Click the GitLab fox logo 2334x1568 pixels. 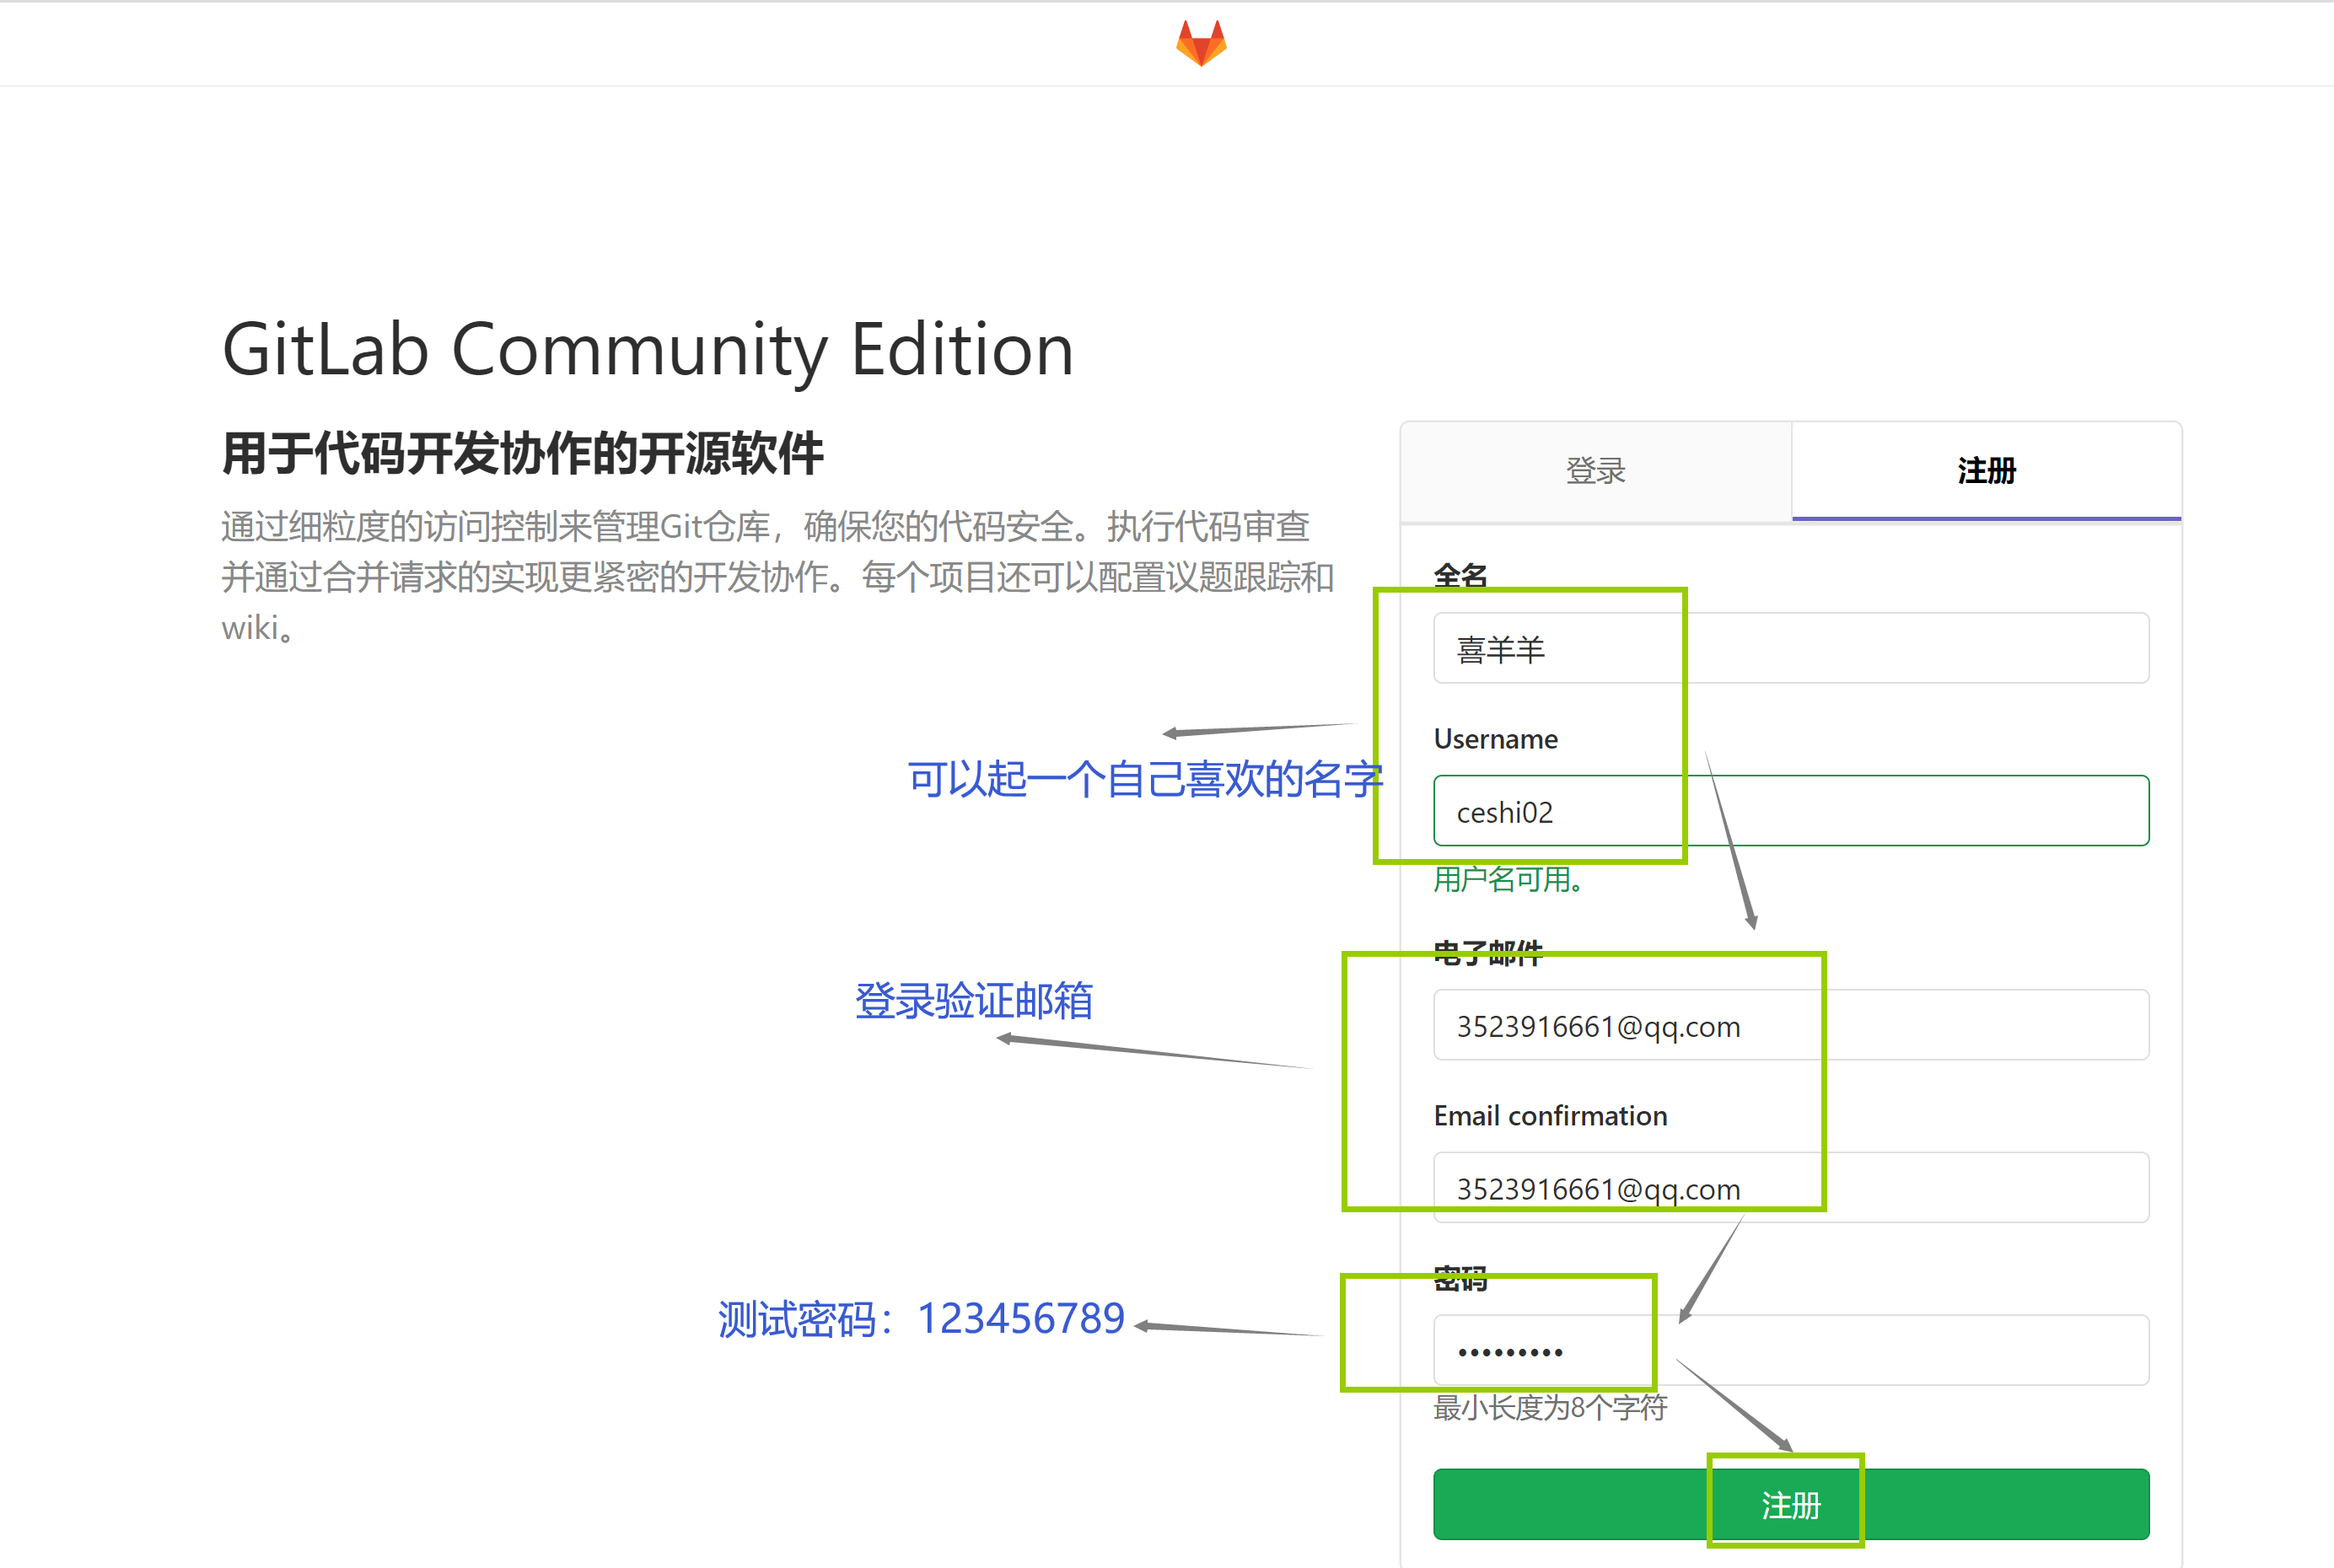pos(1201,43)
